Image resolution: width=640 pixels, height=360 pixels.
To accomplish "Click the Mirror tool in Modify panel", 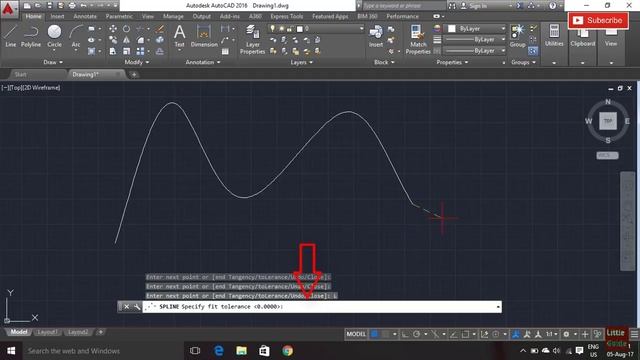I will pos(127,40).
